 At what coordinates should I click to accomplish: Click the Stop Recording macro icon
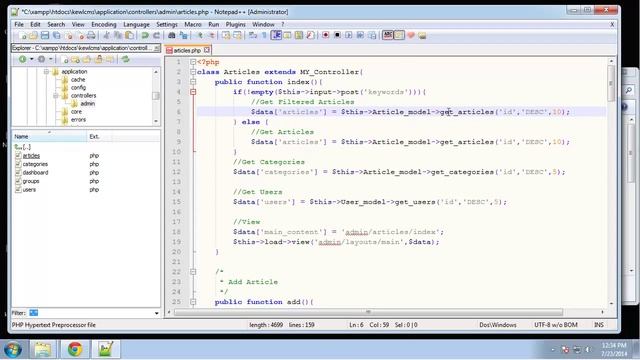(x=337, y=36)
